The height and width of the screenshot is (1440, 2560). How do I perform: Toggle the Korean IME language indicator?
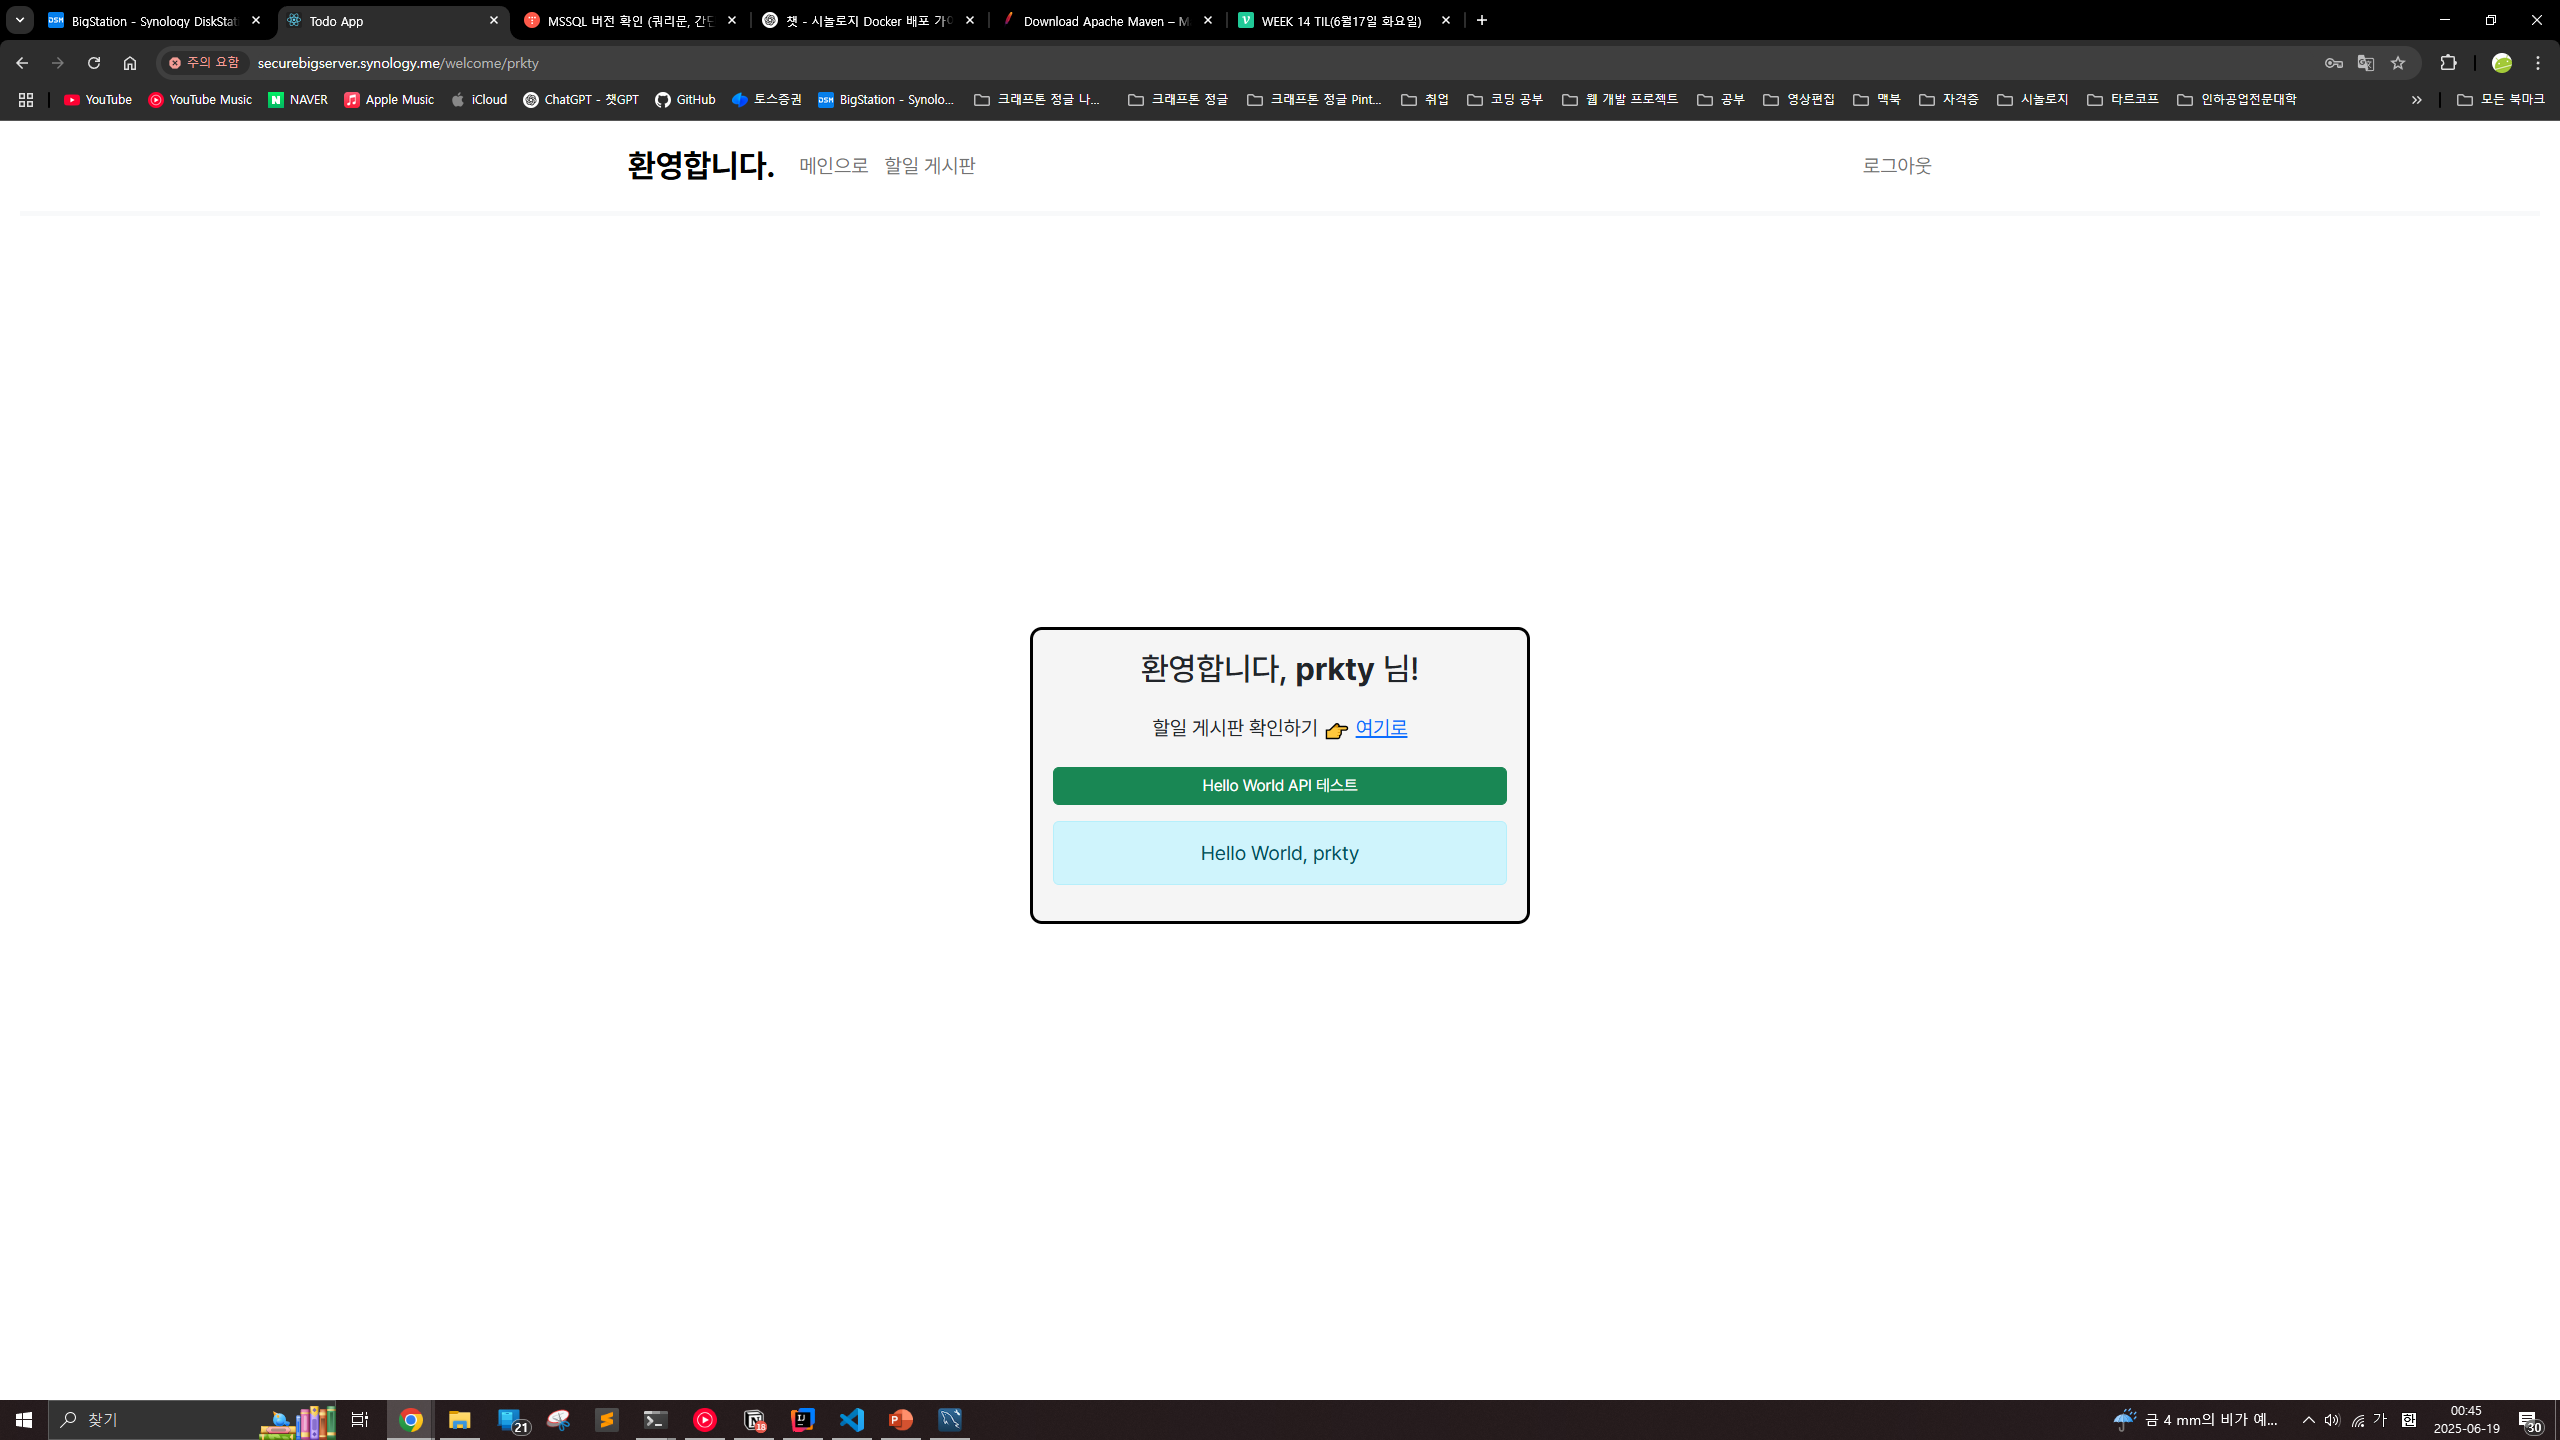pos(2380,1420)
